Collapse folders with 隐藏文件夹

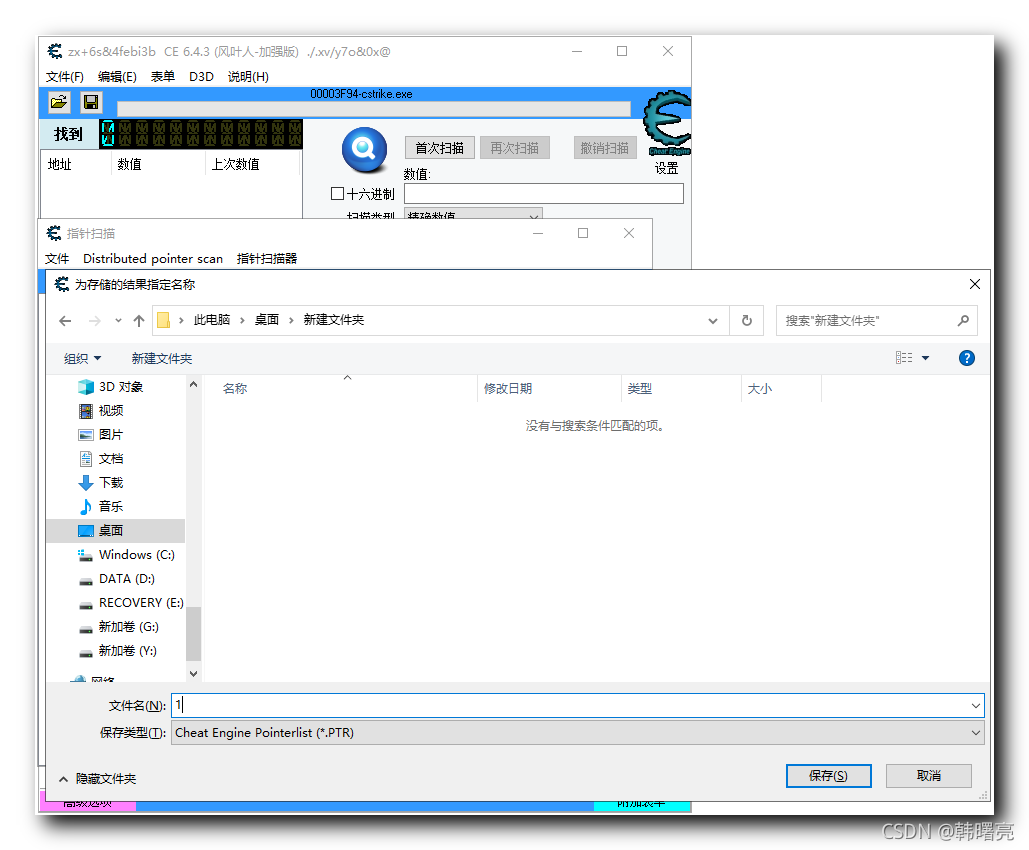pyautogui.click(x=97, y=779)
